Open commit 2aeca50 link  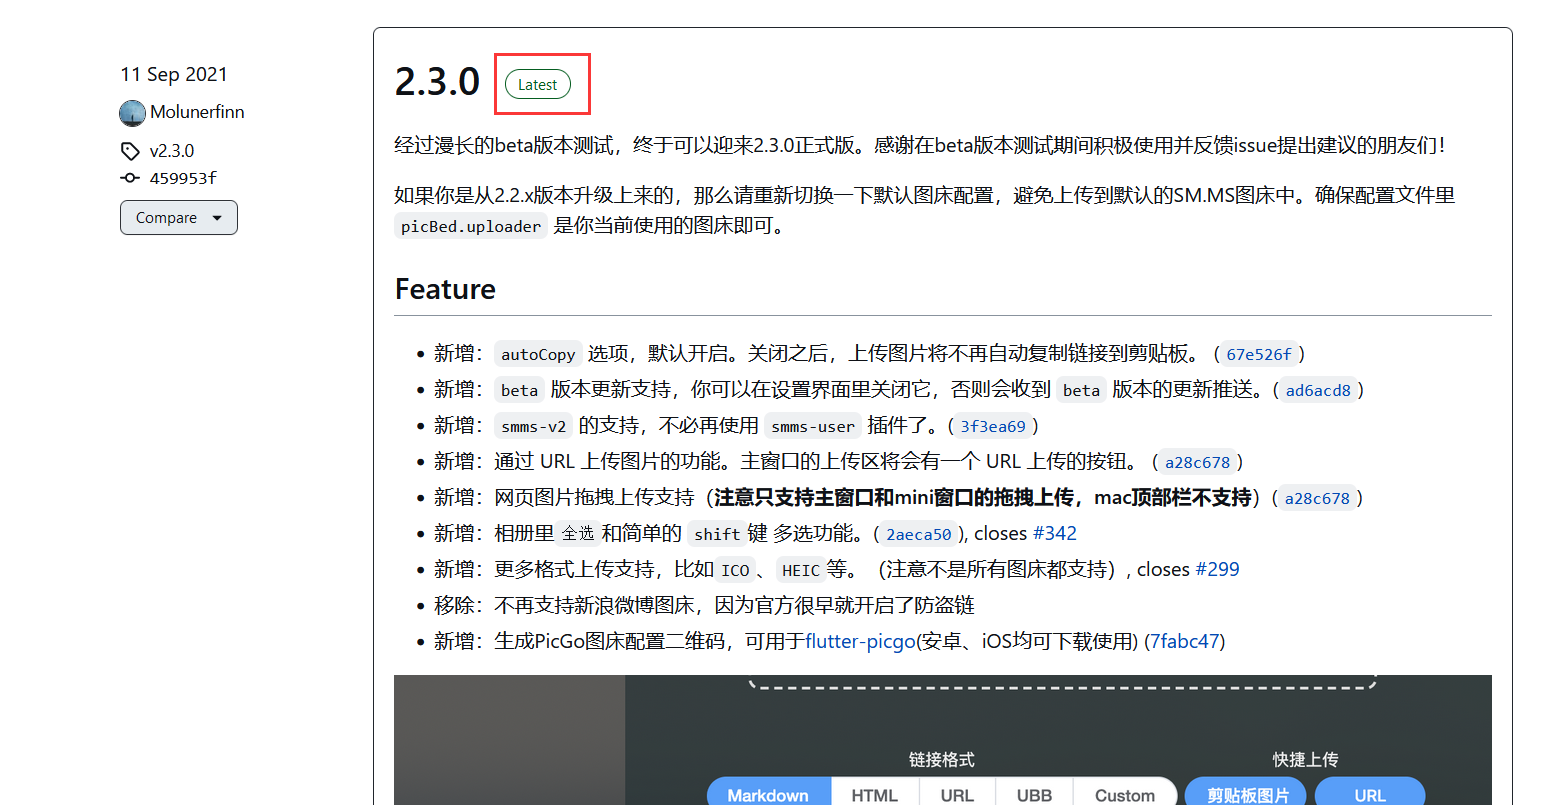[x=919, y=534]
